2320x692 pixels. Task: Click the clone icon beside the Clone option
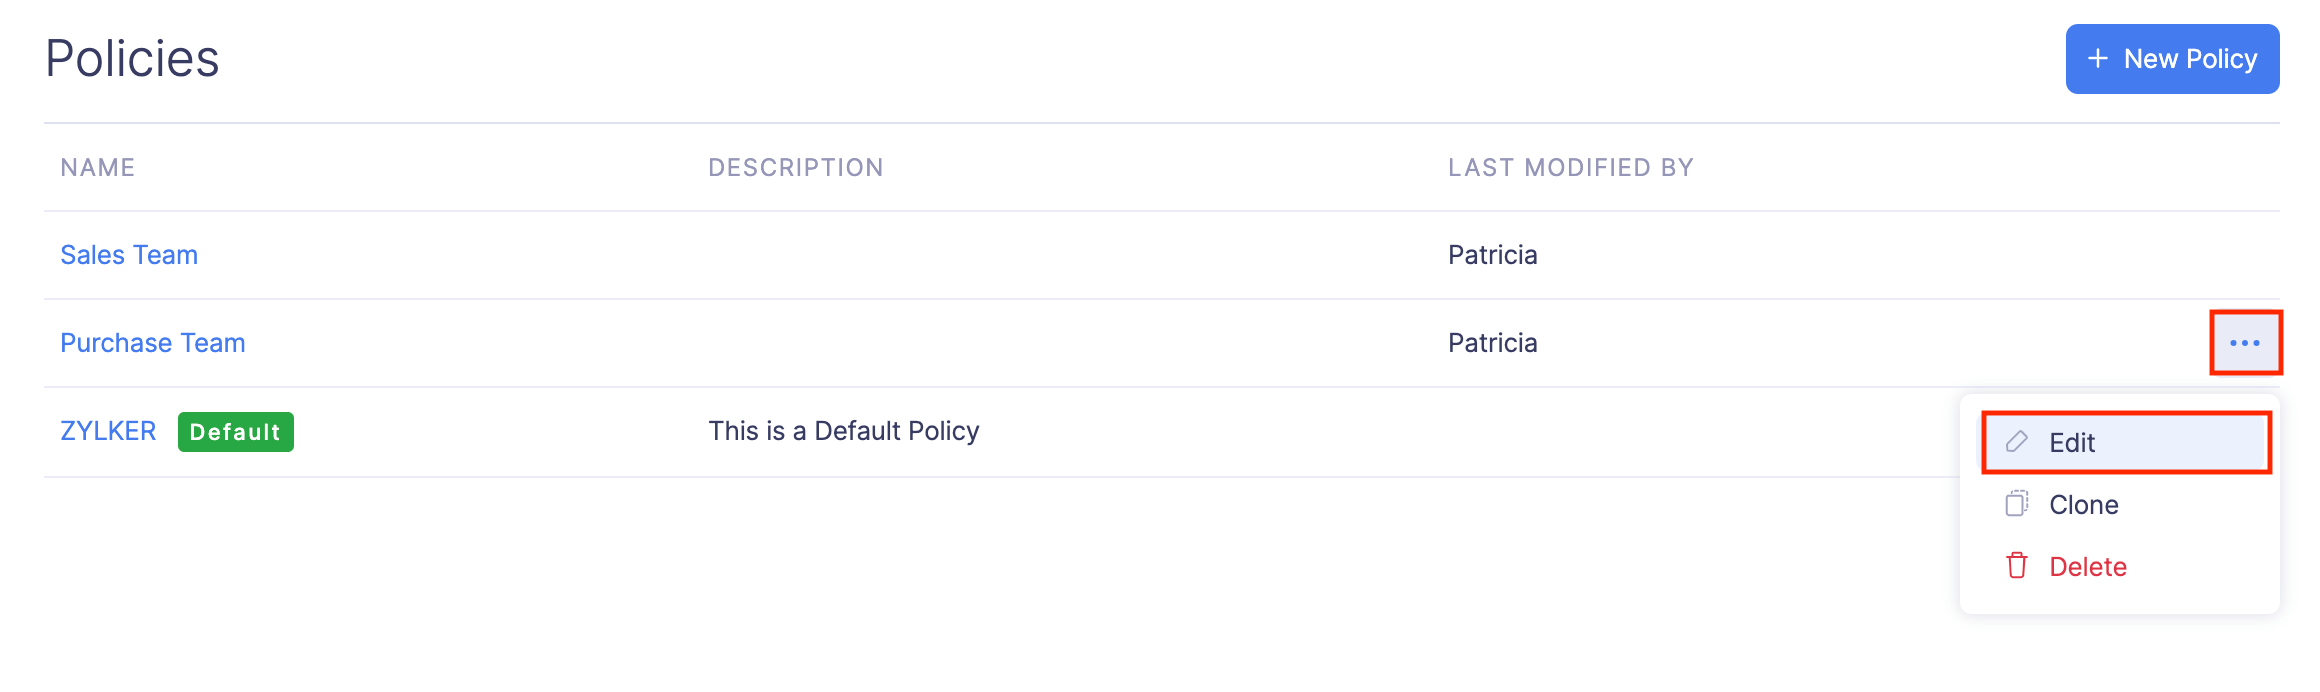coord(2016,504)
